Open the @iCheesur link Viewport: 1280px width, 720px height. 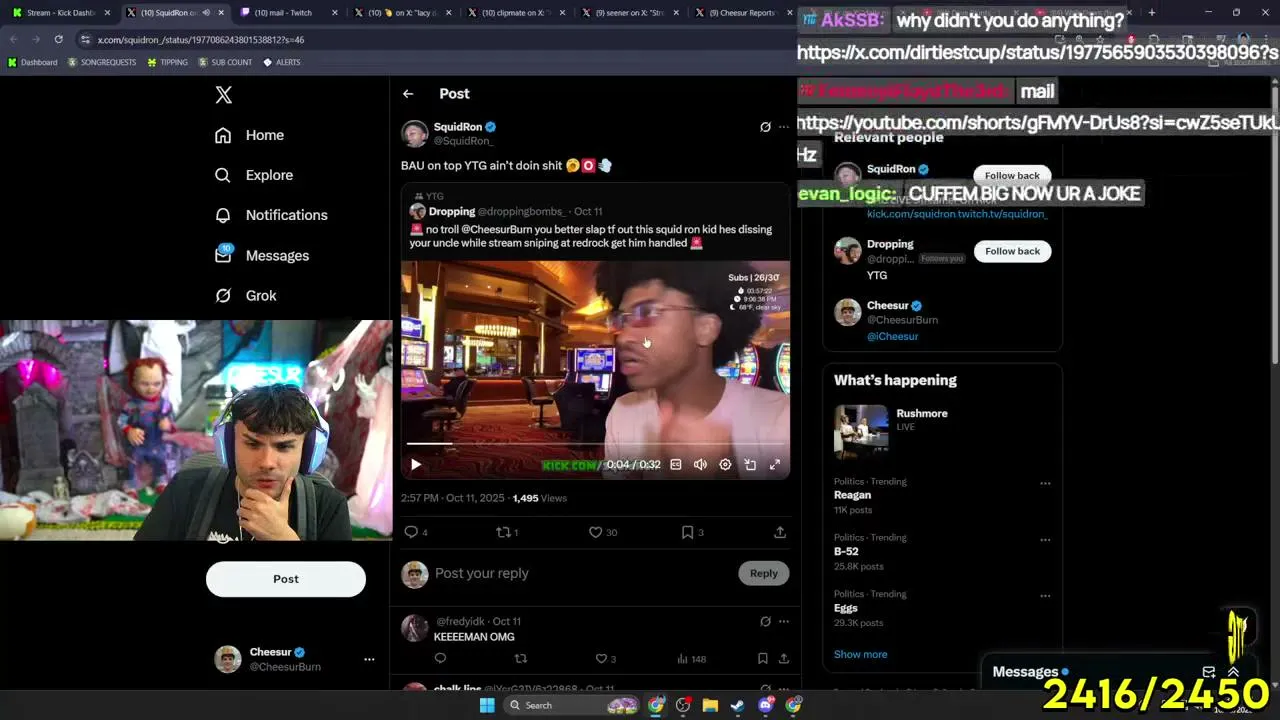point(892,336)
